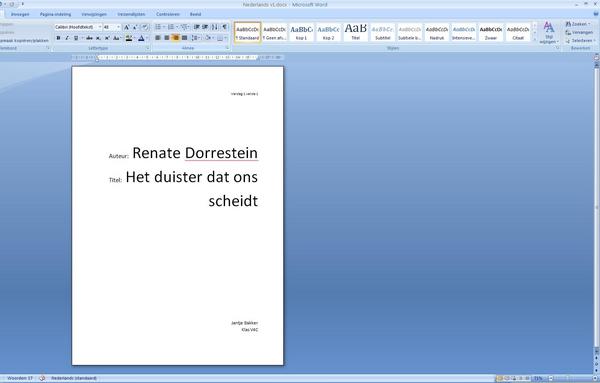Apply shading paint bucket

point(208,38)
